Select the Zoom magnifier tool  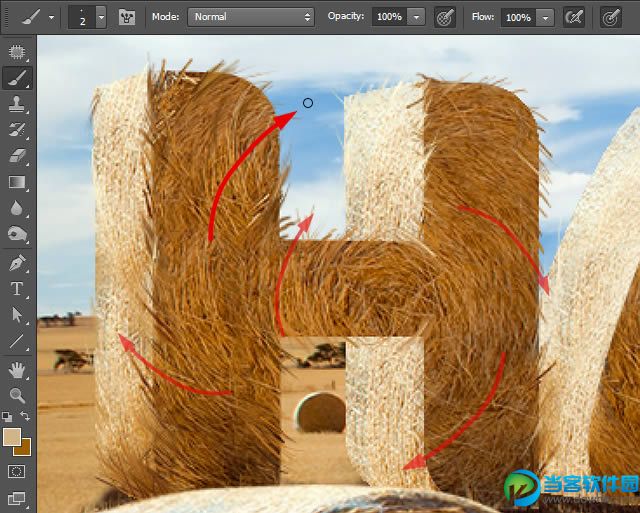(17, 395)
